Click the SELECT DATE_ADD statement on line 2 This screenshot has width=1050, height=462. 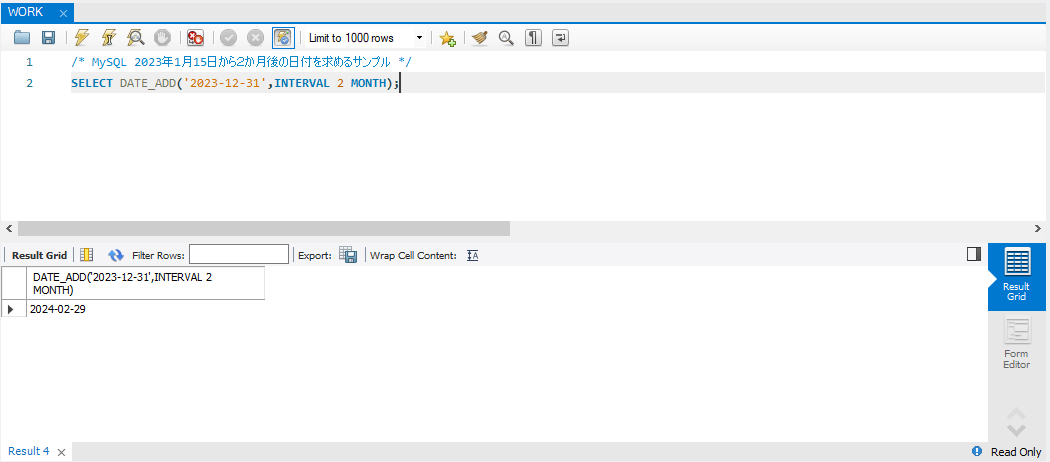click(234, 83)
